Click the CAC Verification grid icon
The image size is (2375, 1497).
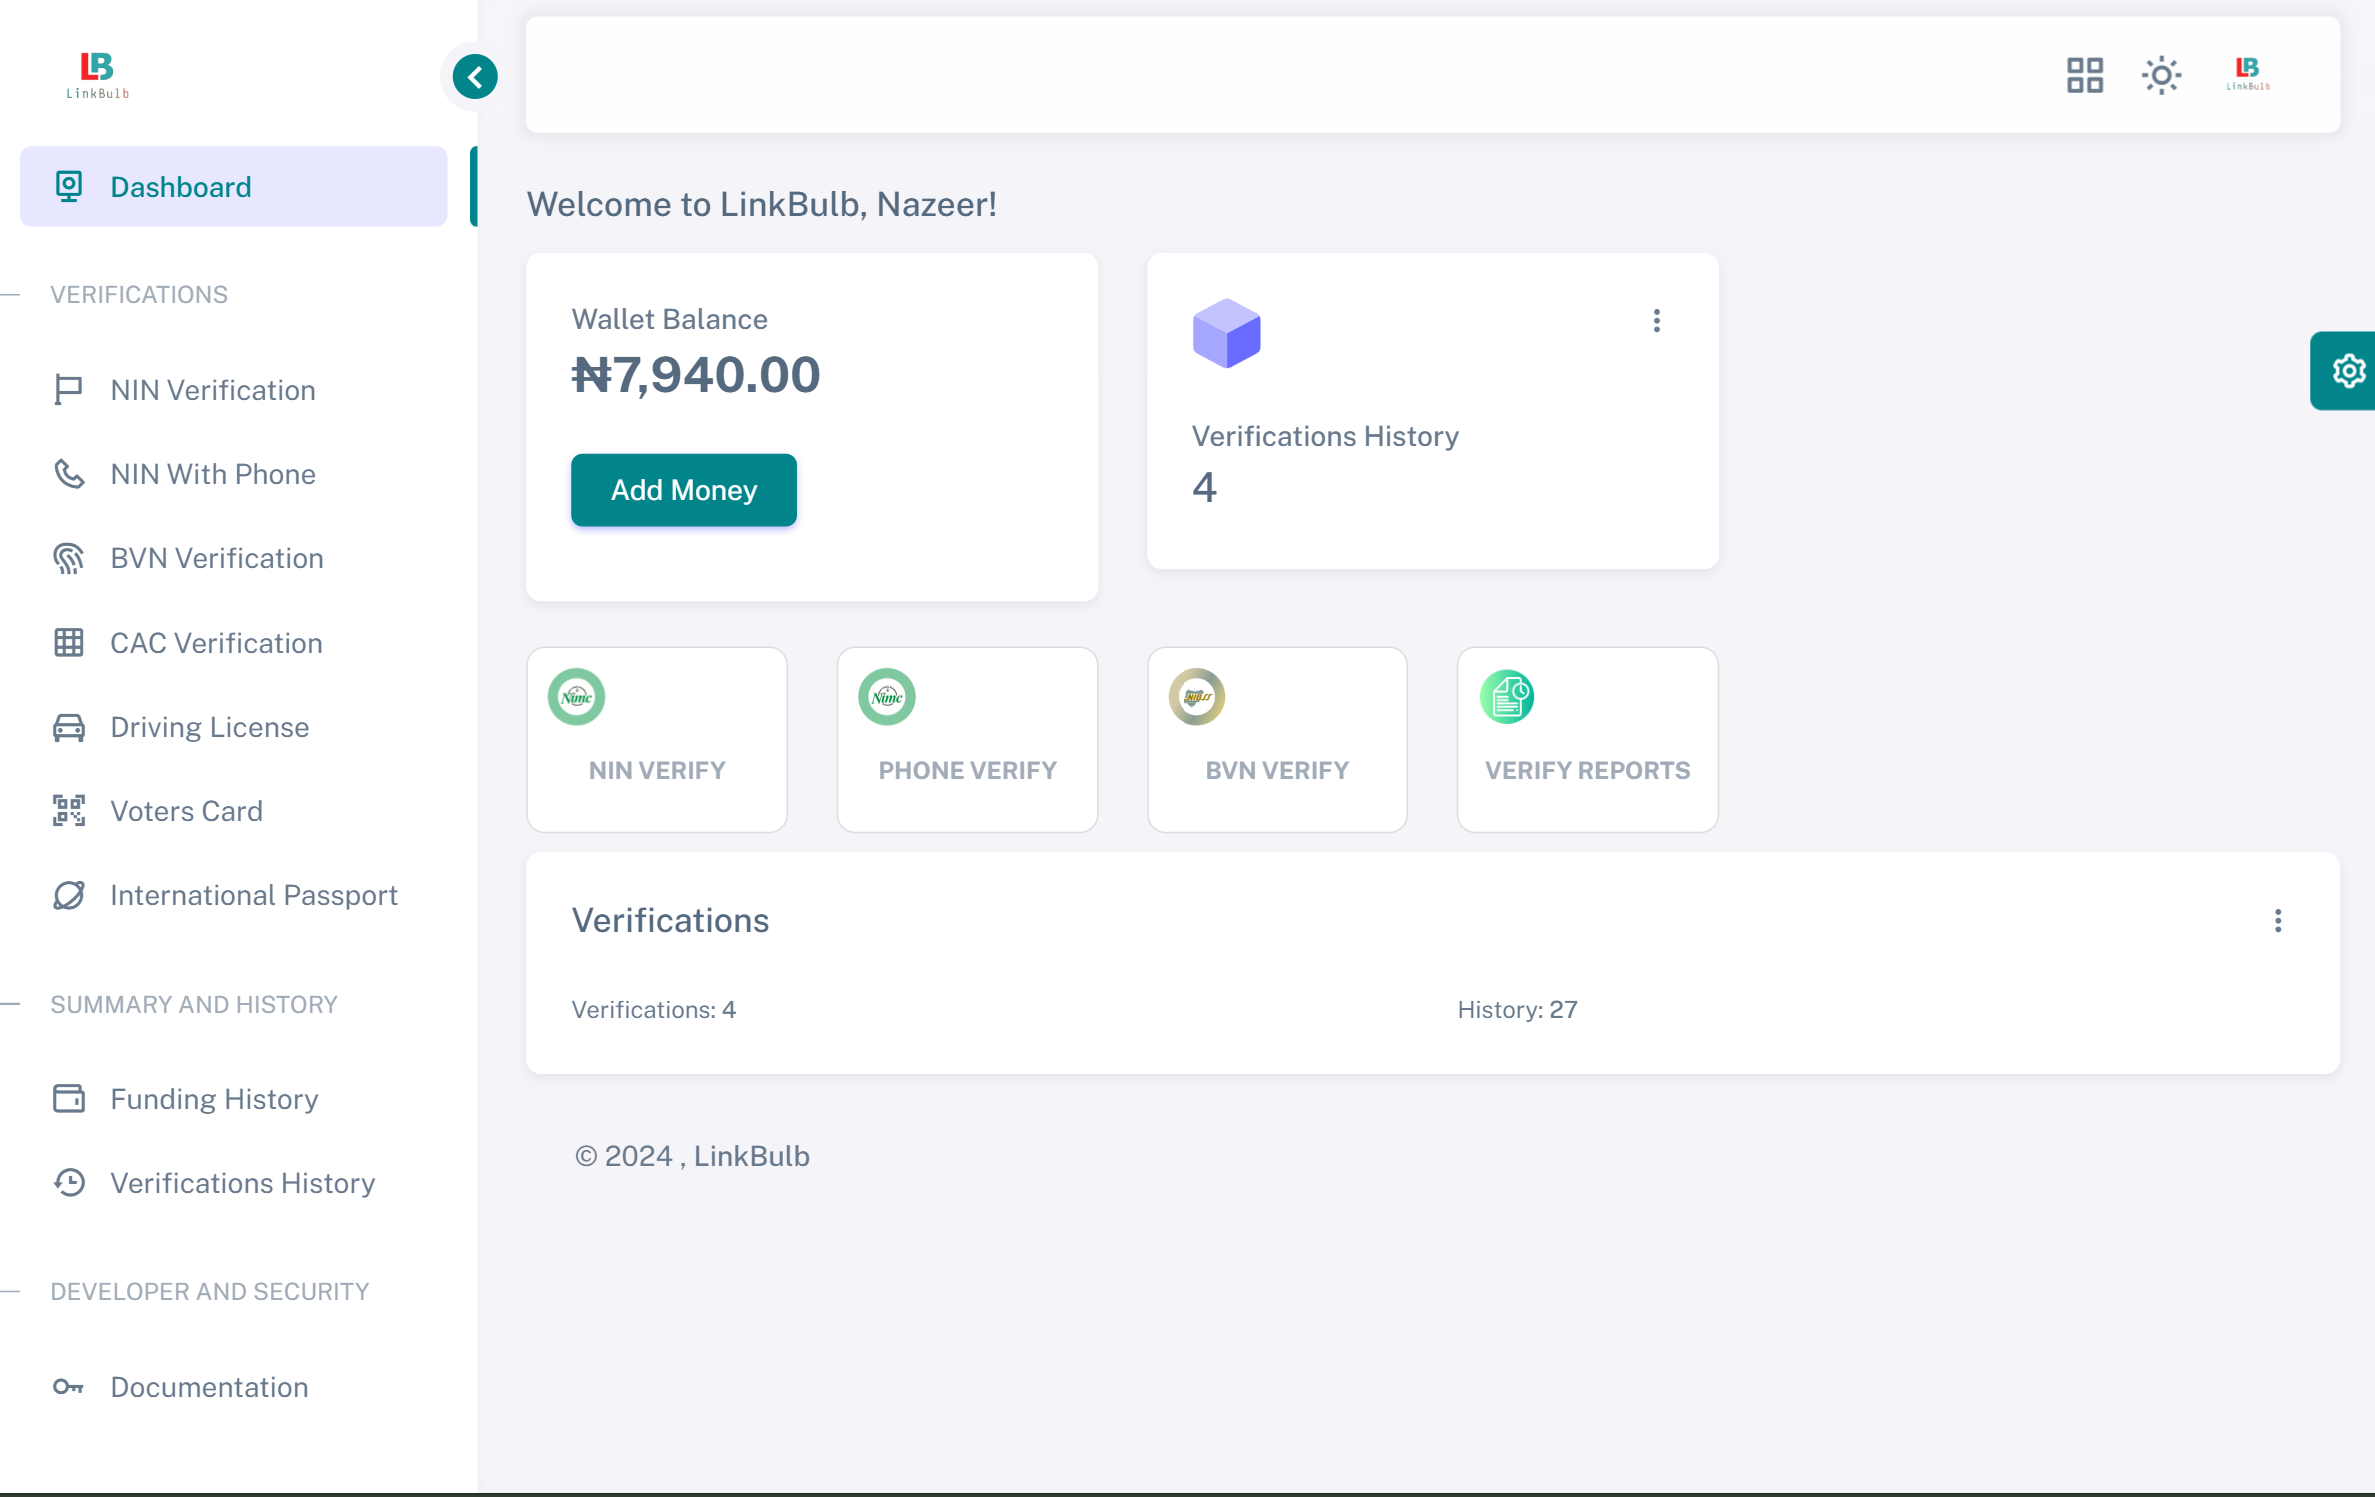[68, 642]
